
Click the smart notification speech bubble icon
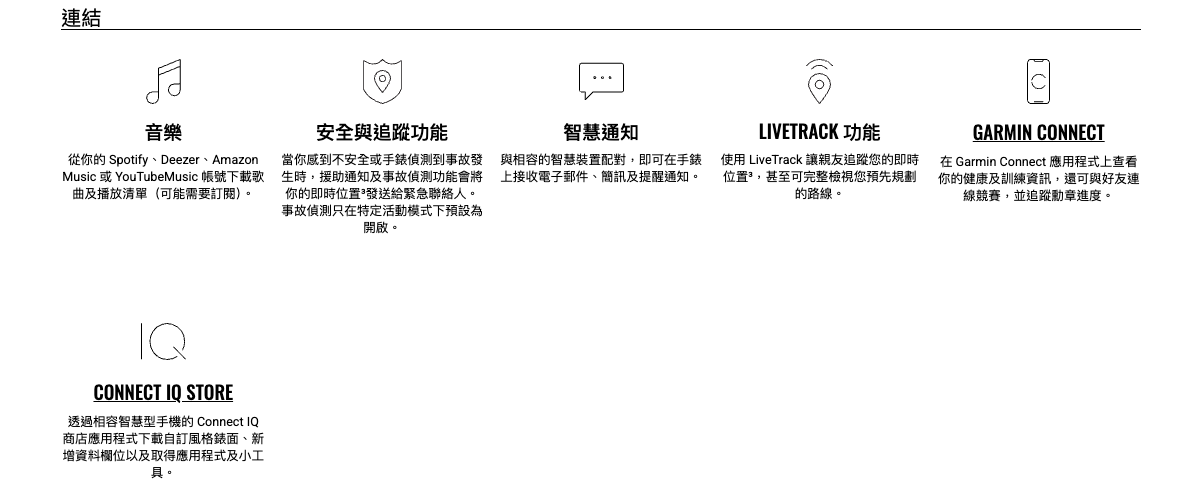point(601,81)
